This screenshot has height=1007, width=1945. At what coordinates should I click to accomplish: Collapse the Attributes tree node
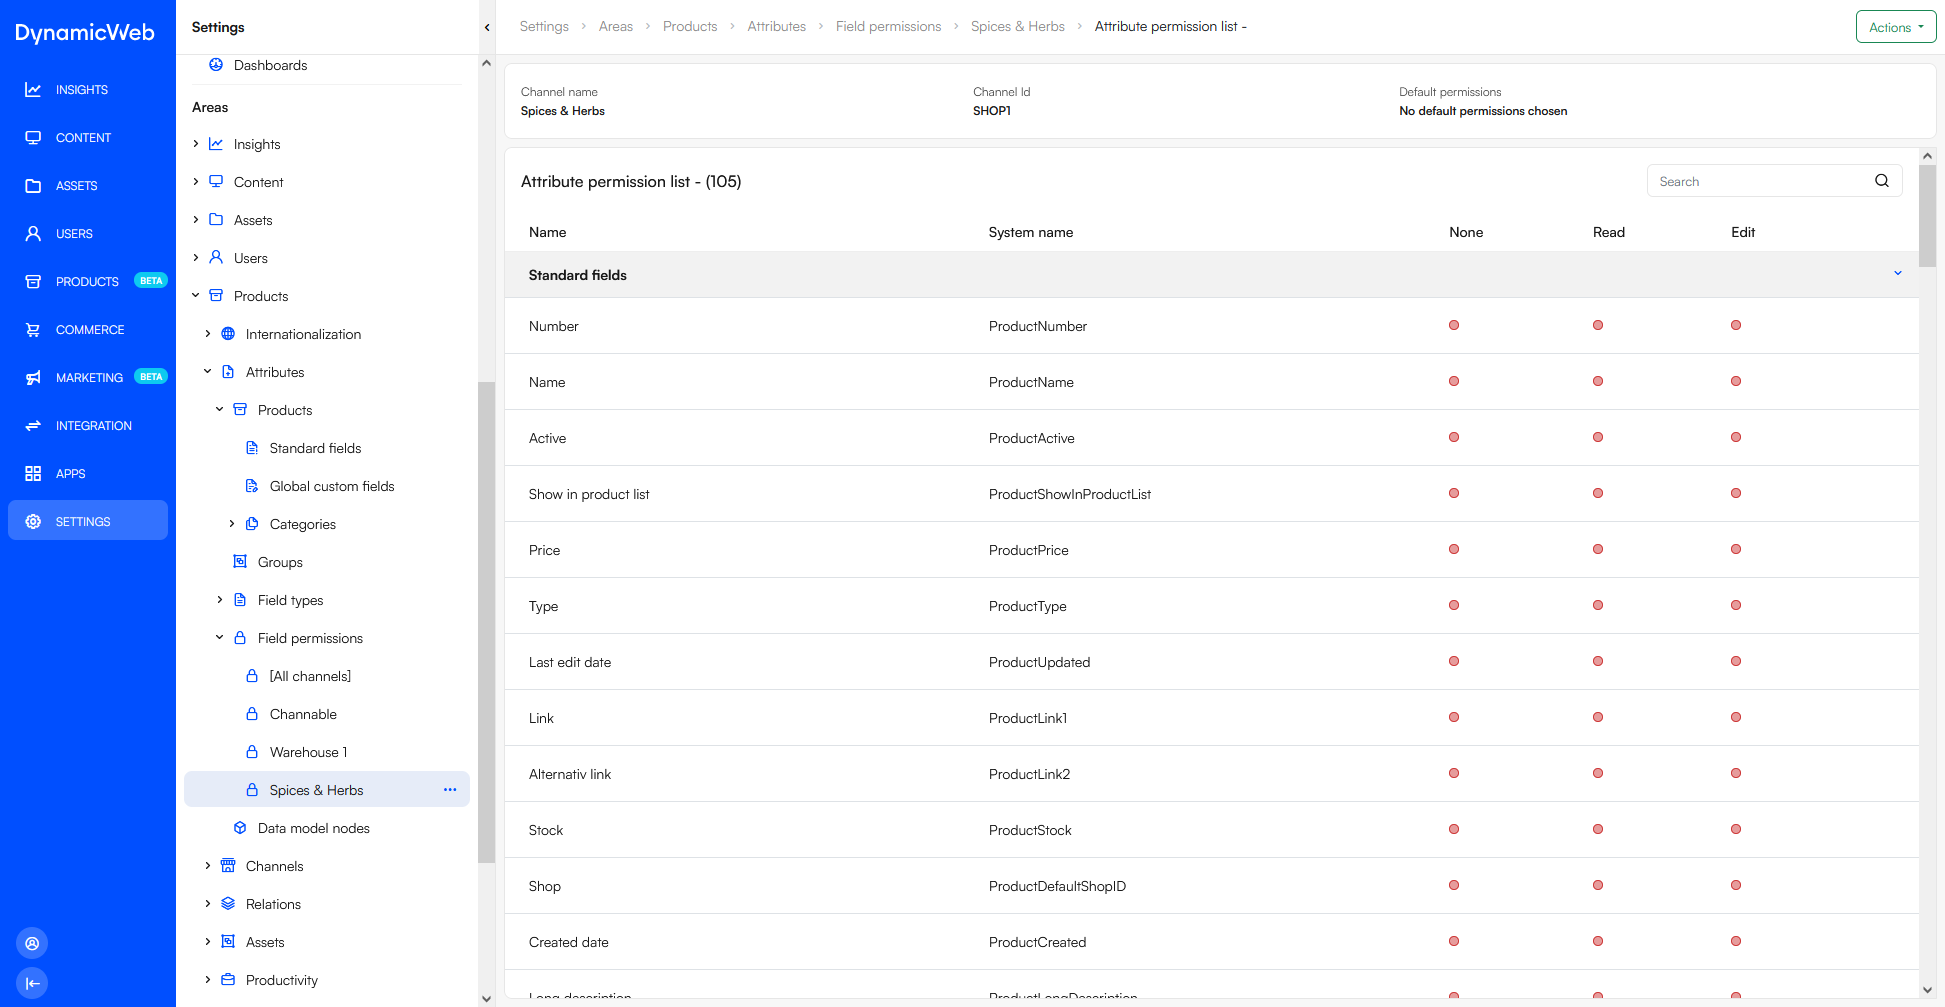[208, 372]
